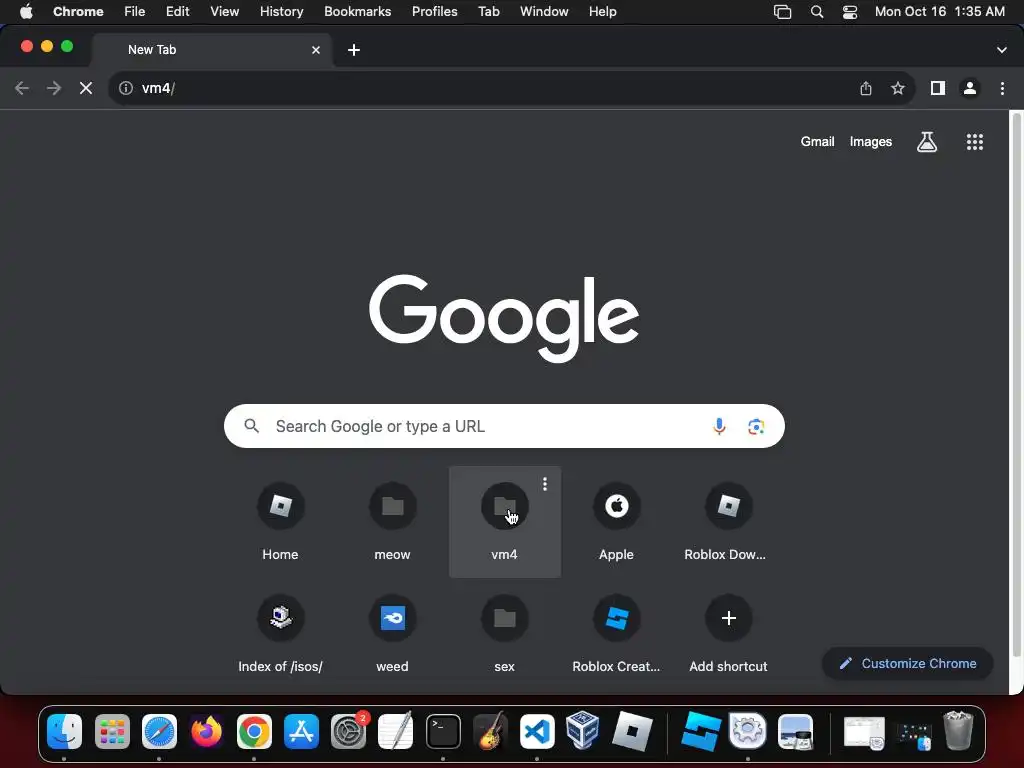The image size is (1024, 768).
Task: Select the New Tab tab
Action: [x=212, y=50]
